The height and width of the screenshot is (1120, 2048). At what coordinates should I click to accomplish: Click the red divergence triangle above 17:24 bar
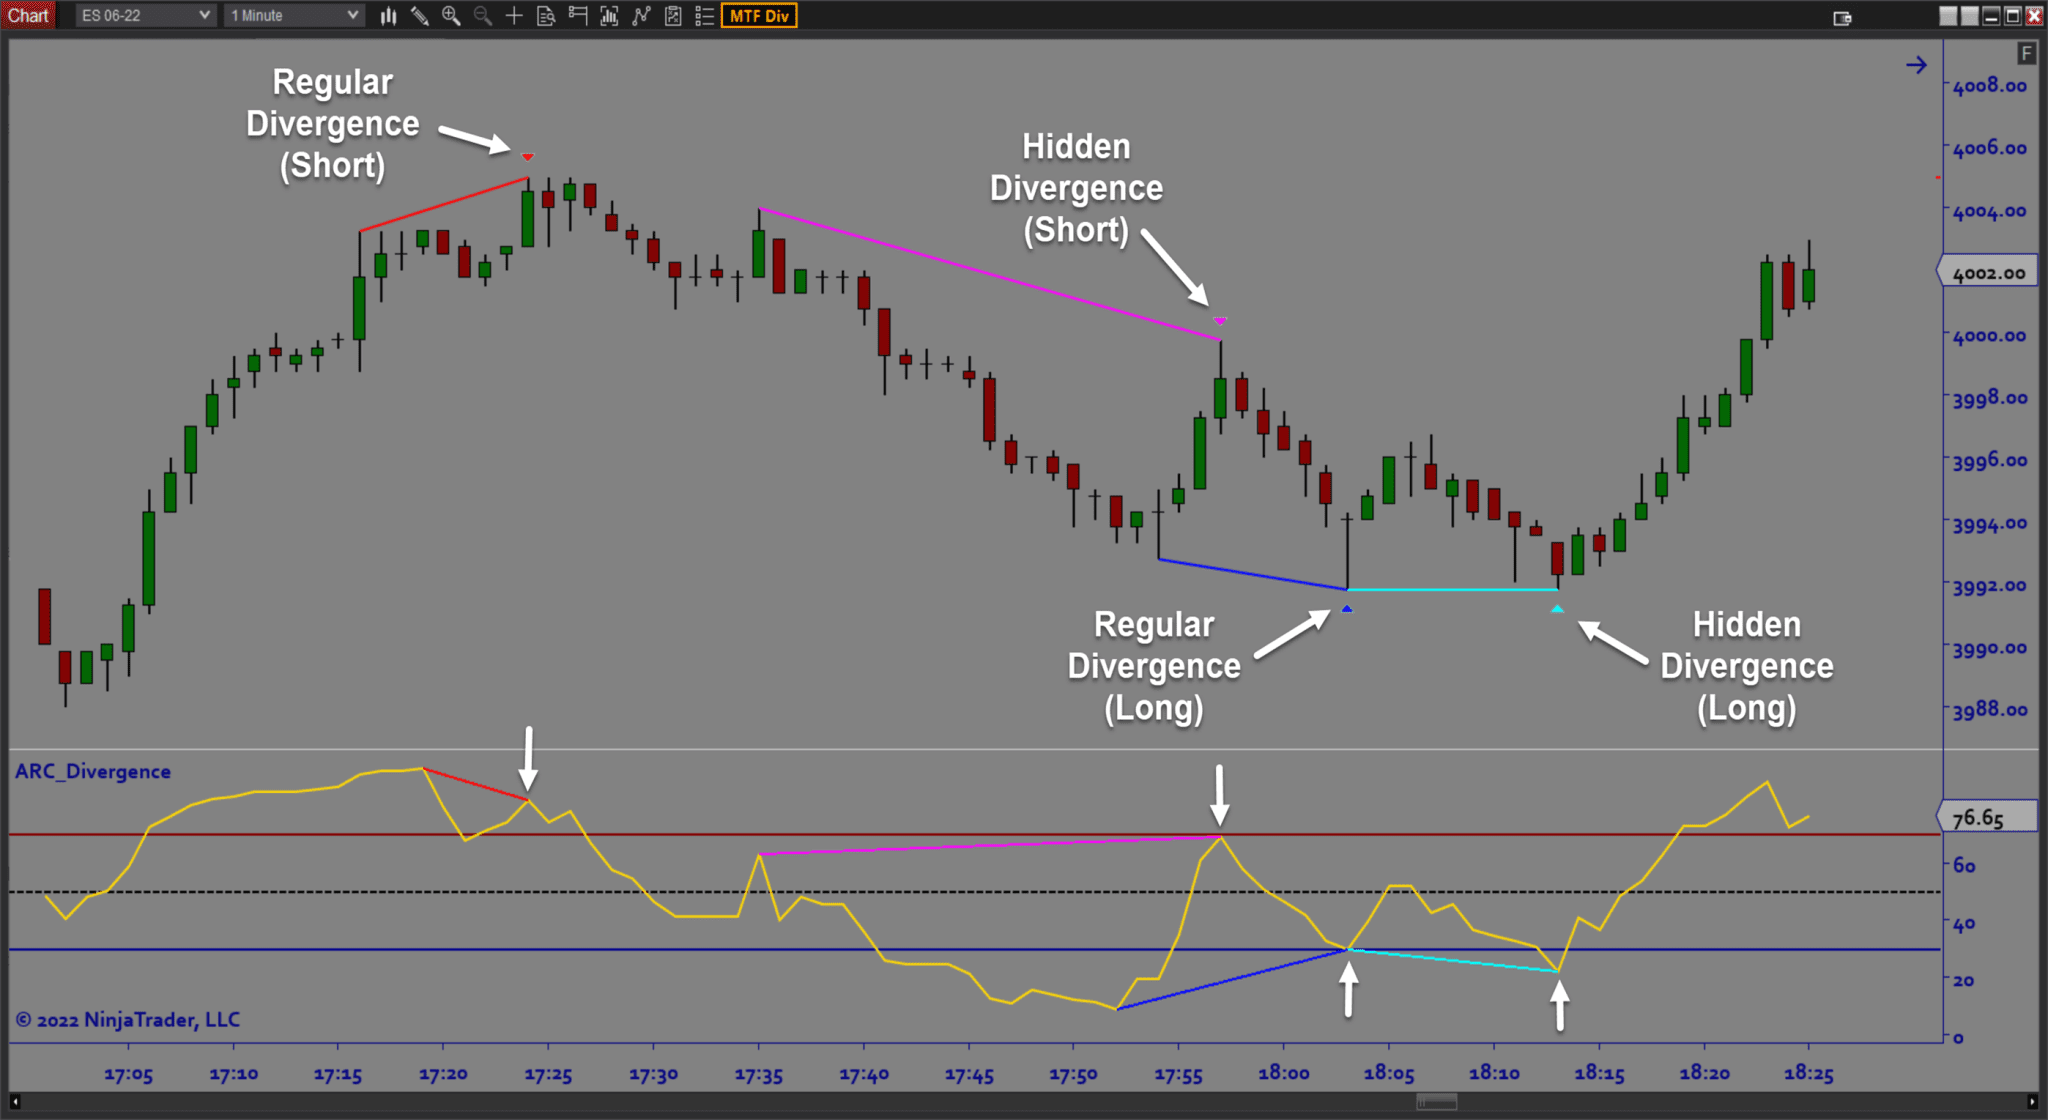coord(528,157)
